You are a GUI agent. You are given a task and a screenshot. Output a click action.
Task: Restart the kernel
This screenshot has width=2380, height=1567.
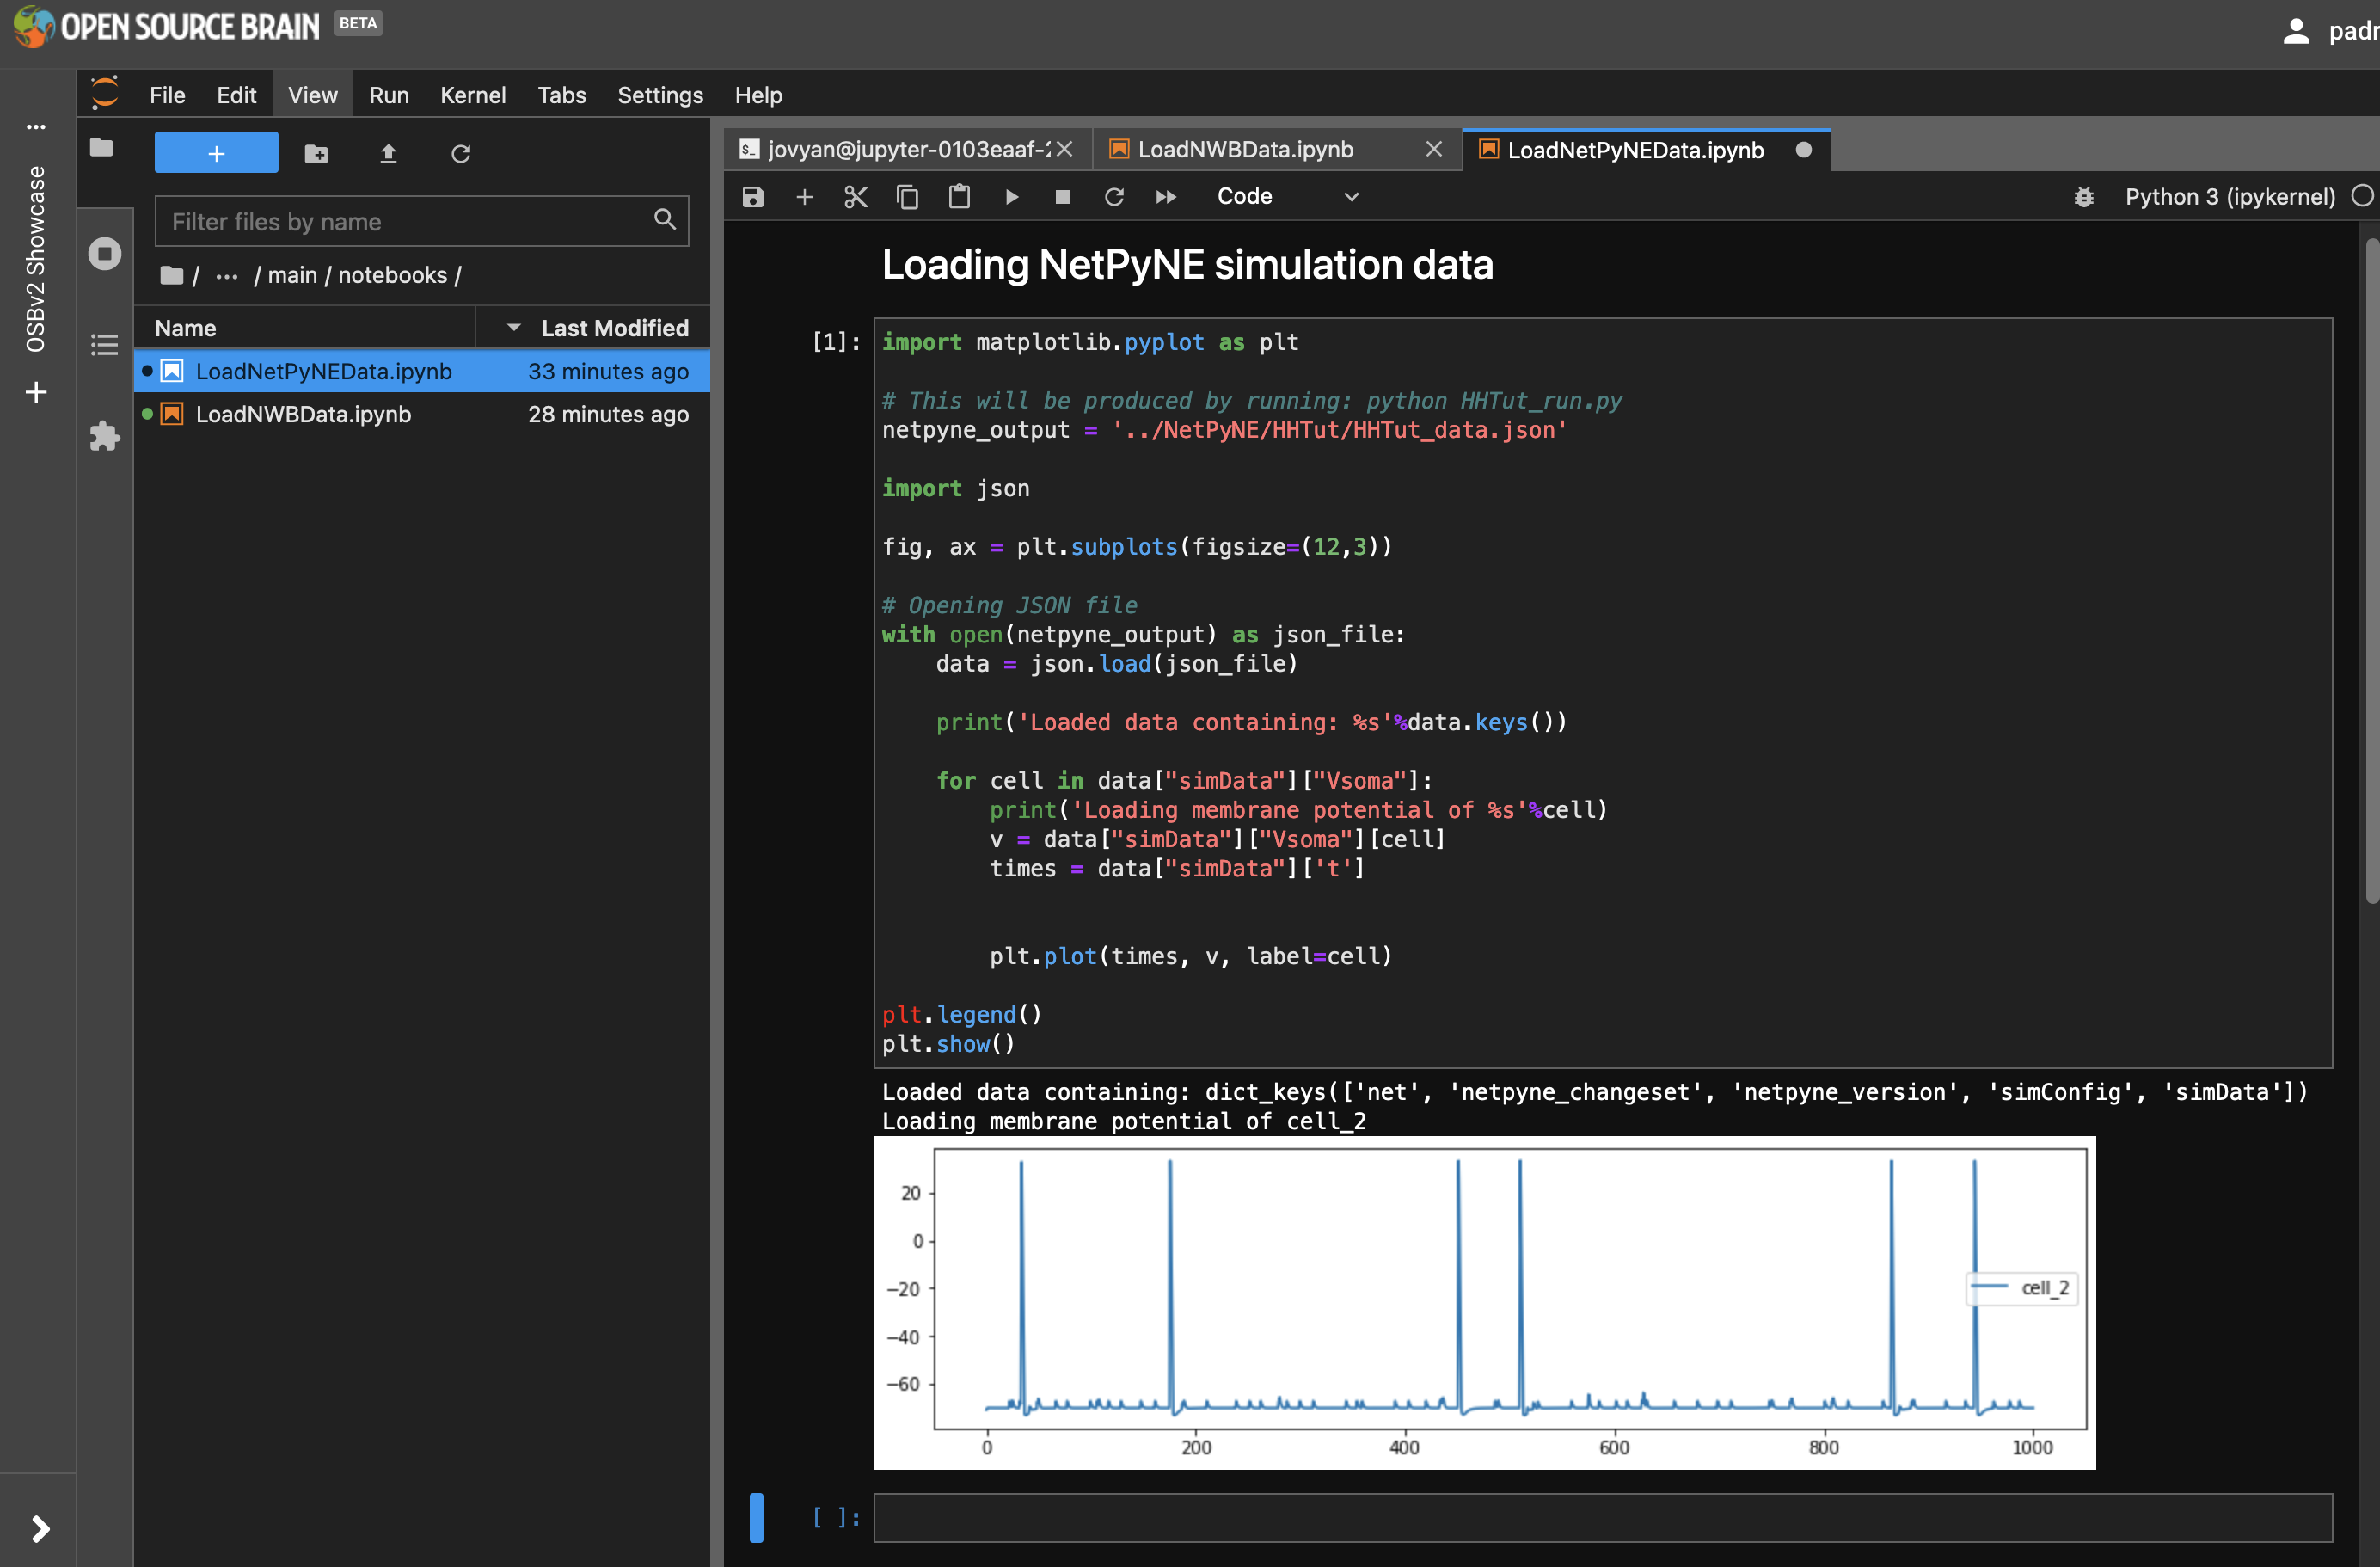1114,197
